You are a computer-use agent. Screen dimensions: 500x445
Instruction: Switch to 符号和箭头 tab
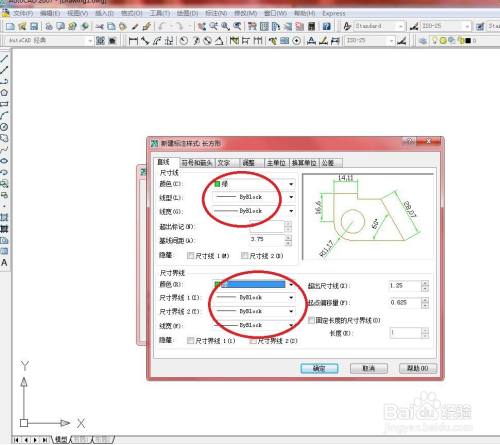(197, 163)
